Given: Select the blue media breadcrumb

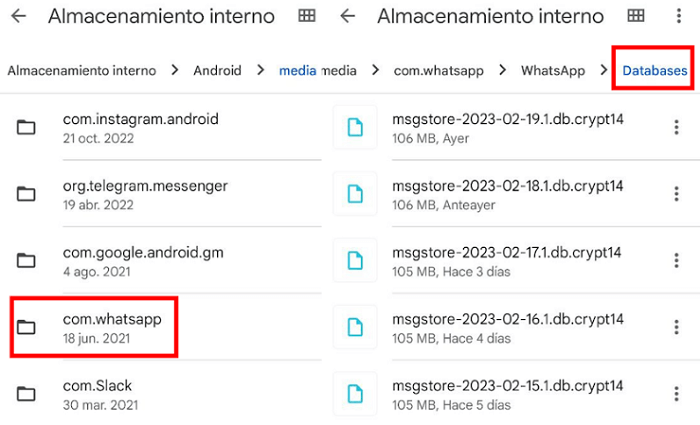Looking at the screenshot, I should coord(297,71).
